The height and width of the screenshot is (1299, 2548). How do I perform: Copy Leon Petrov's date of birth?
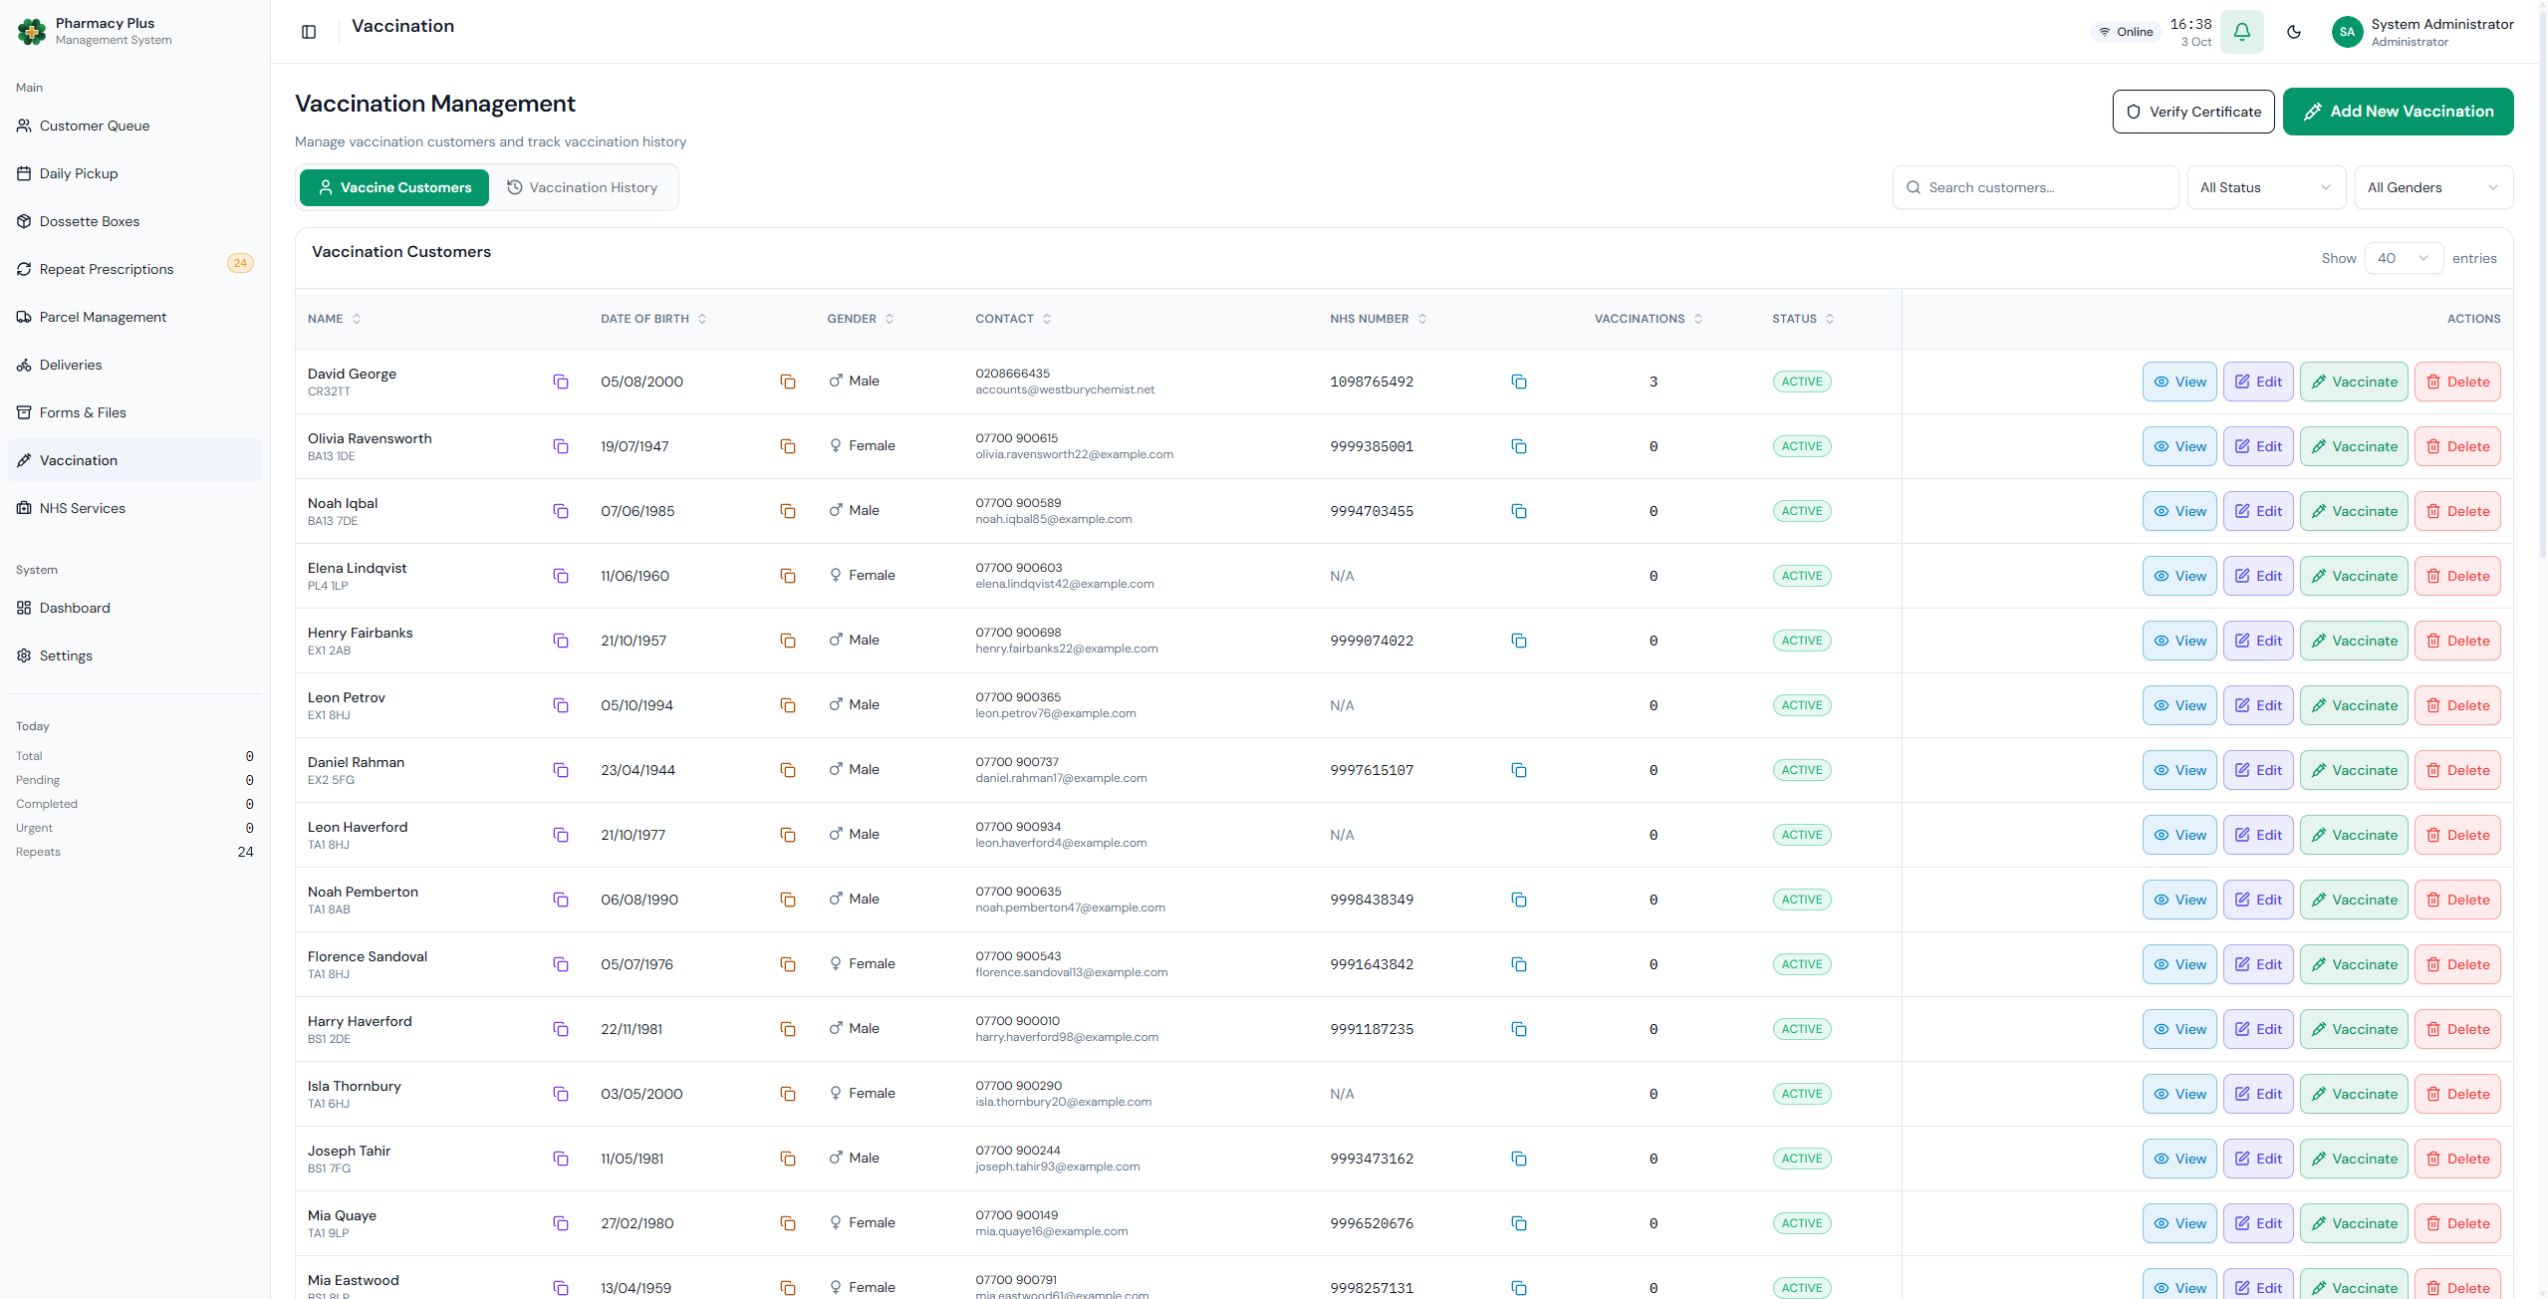point(788,706)
